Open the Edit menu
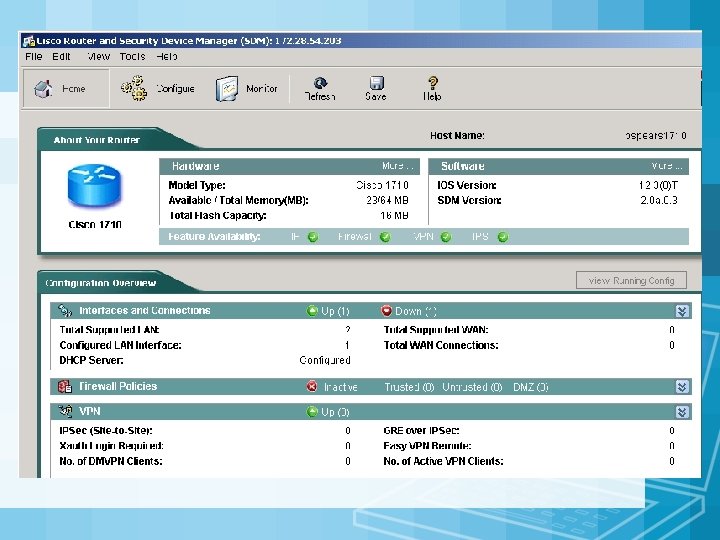720x540 pixels. pos(61,56)
